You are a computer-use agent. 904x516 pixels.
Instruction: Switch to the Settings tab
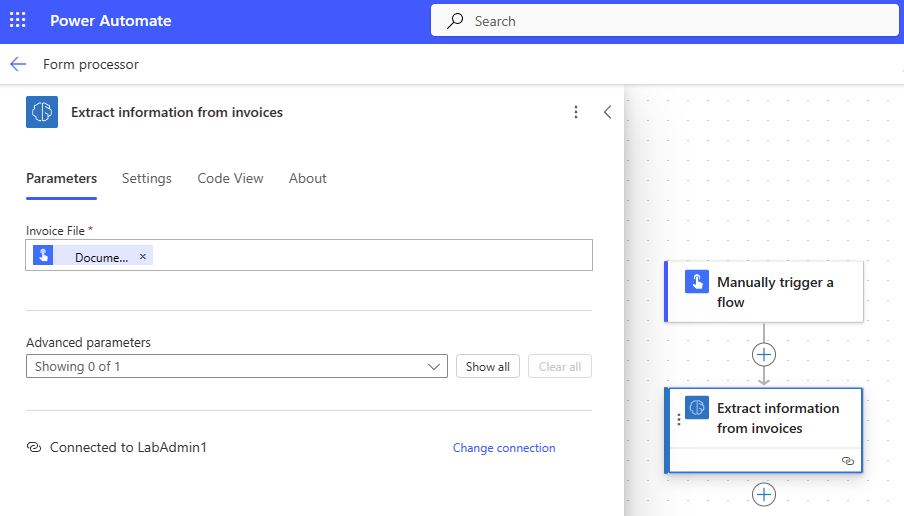coord(146,179)
